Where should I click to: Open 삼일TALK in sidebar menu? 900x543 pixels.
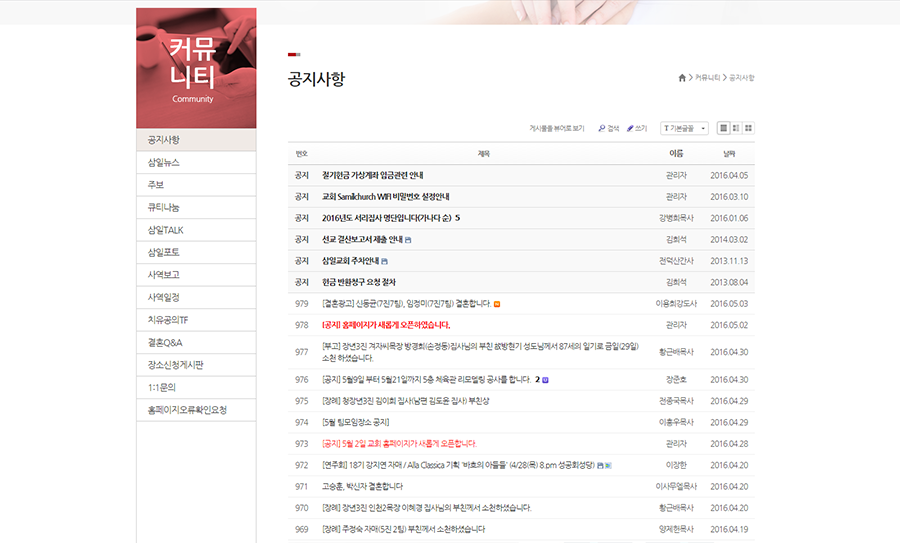point(196,230)
